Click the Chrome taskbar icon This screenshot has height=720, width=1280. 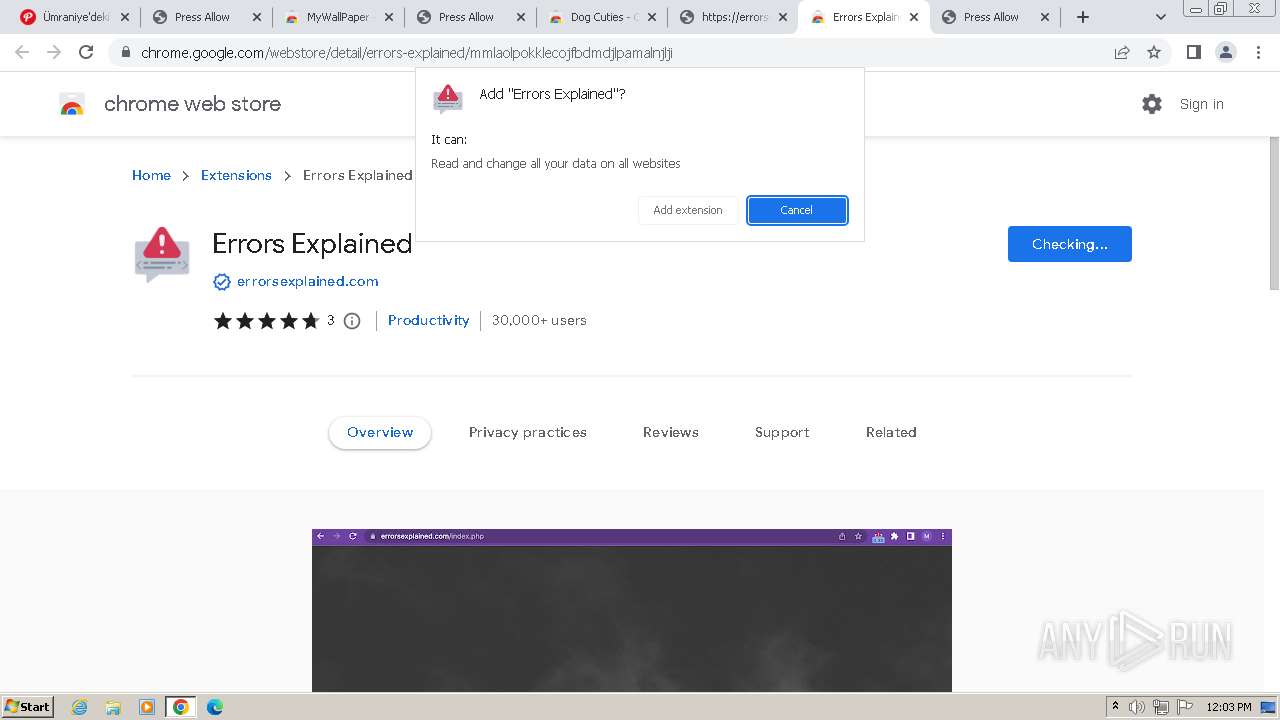coord(181,707)
